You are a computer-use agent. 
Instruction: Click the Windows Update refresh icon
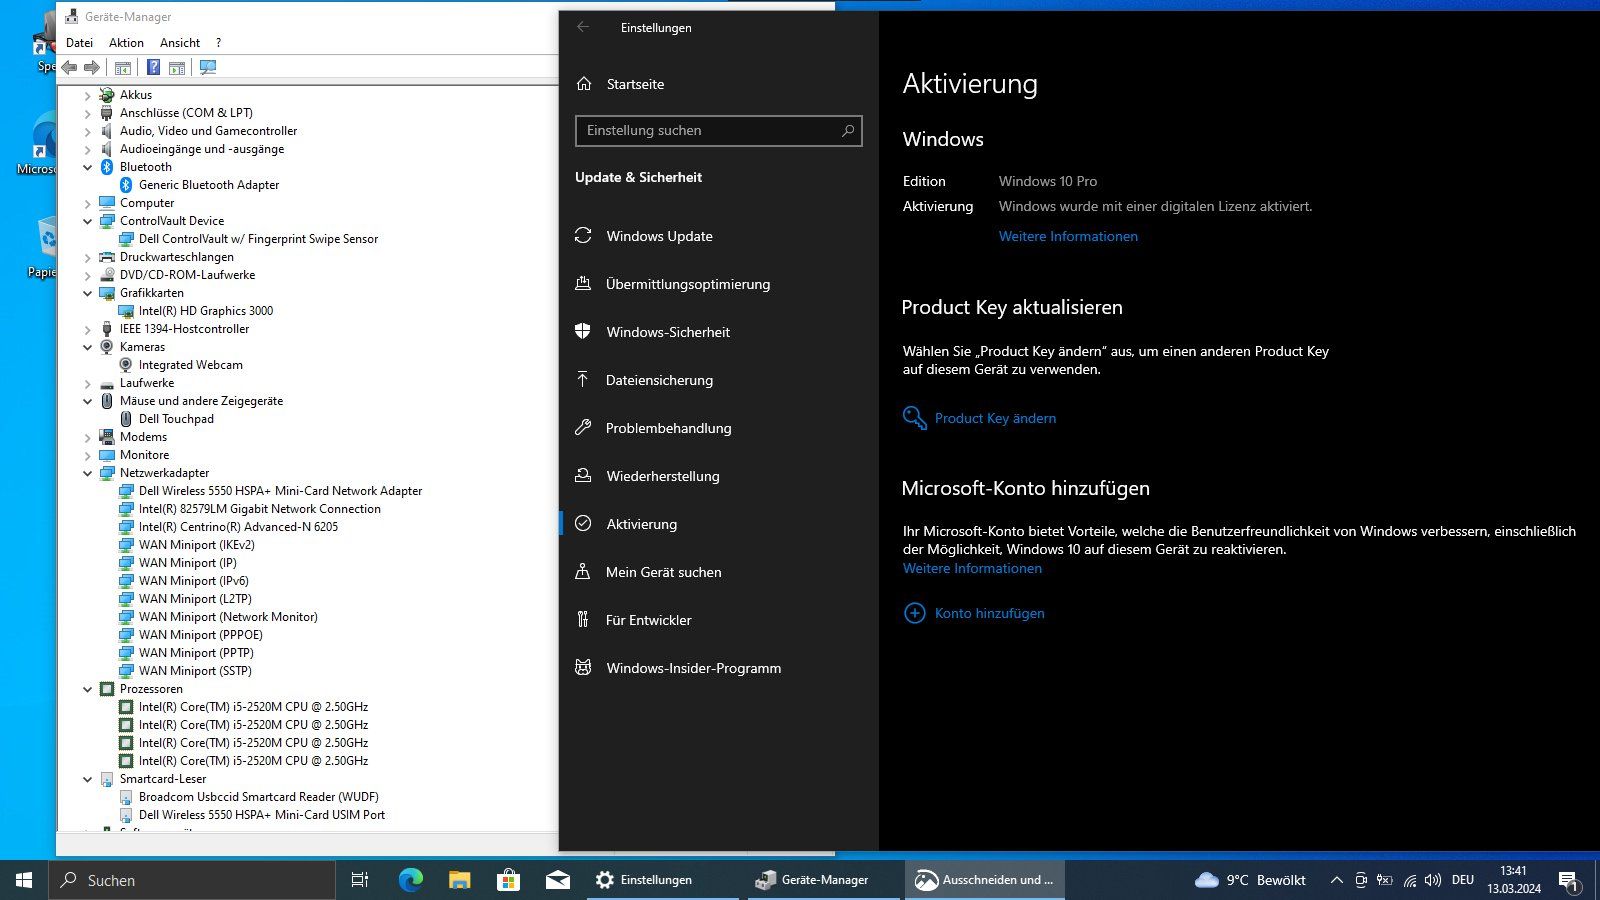(x=583, y=236)
